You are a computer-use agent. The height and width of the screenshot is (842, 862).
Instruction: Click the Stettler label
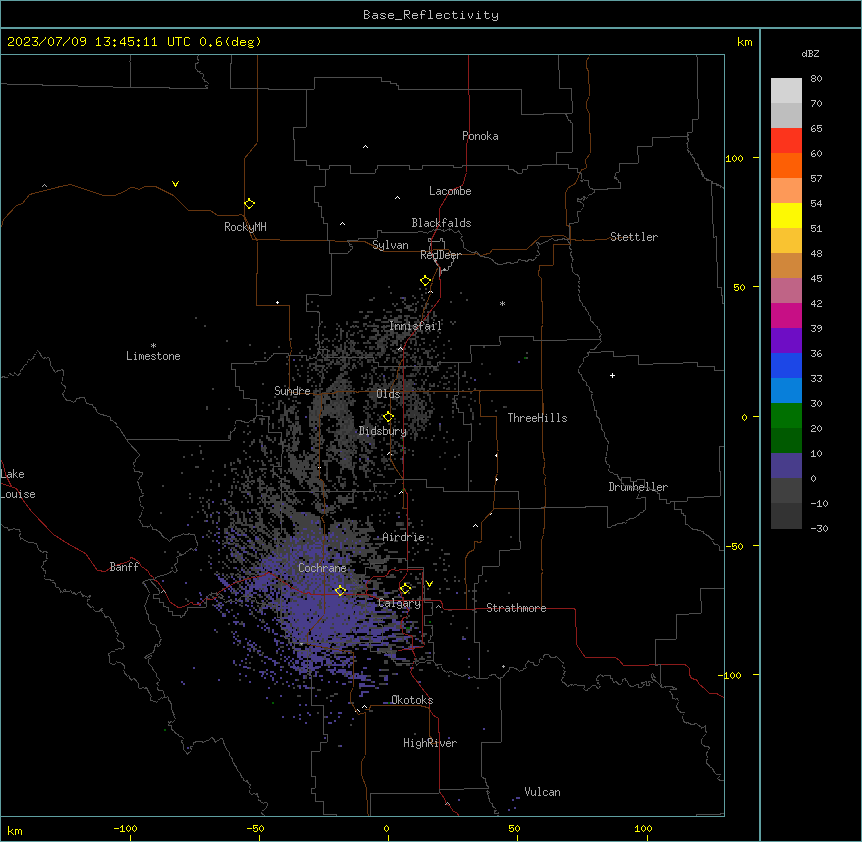(x=634, y=237)
